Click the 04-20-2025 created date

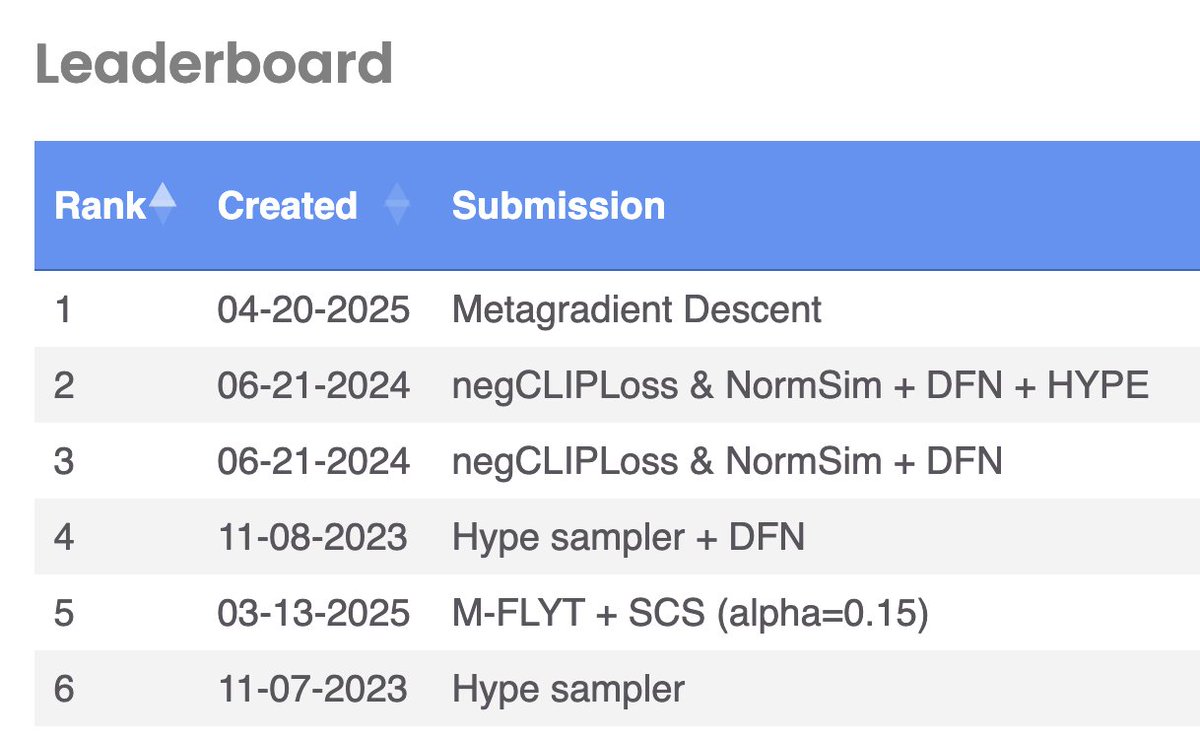tap(313, 309)
